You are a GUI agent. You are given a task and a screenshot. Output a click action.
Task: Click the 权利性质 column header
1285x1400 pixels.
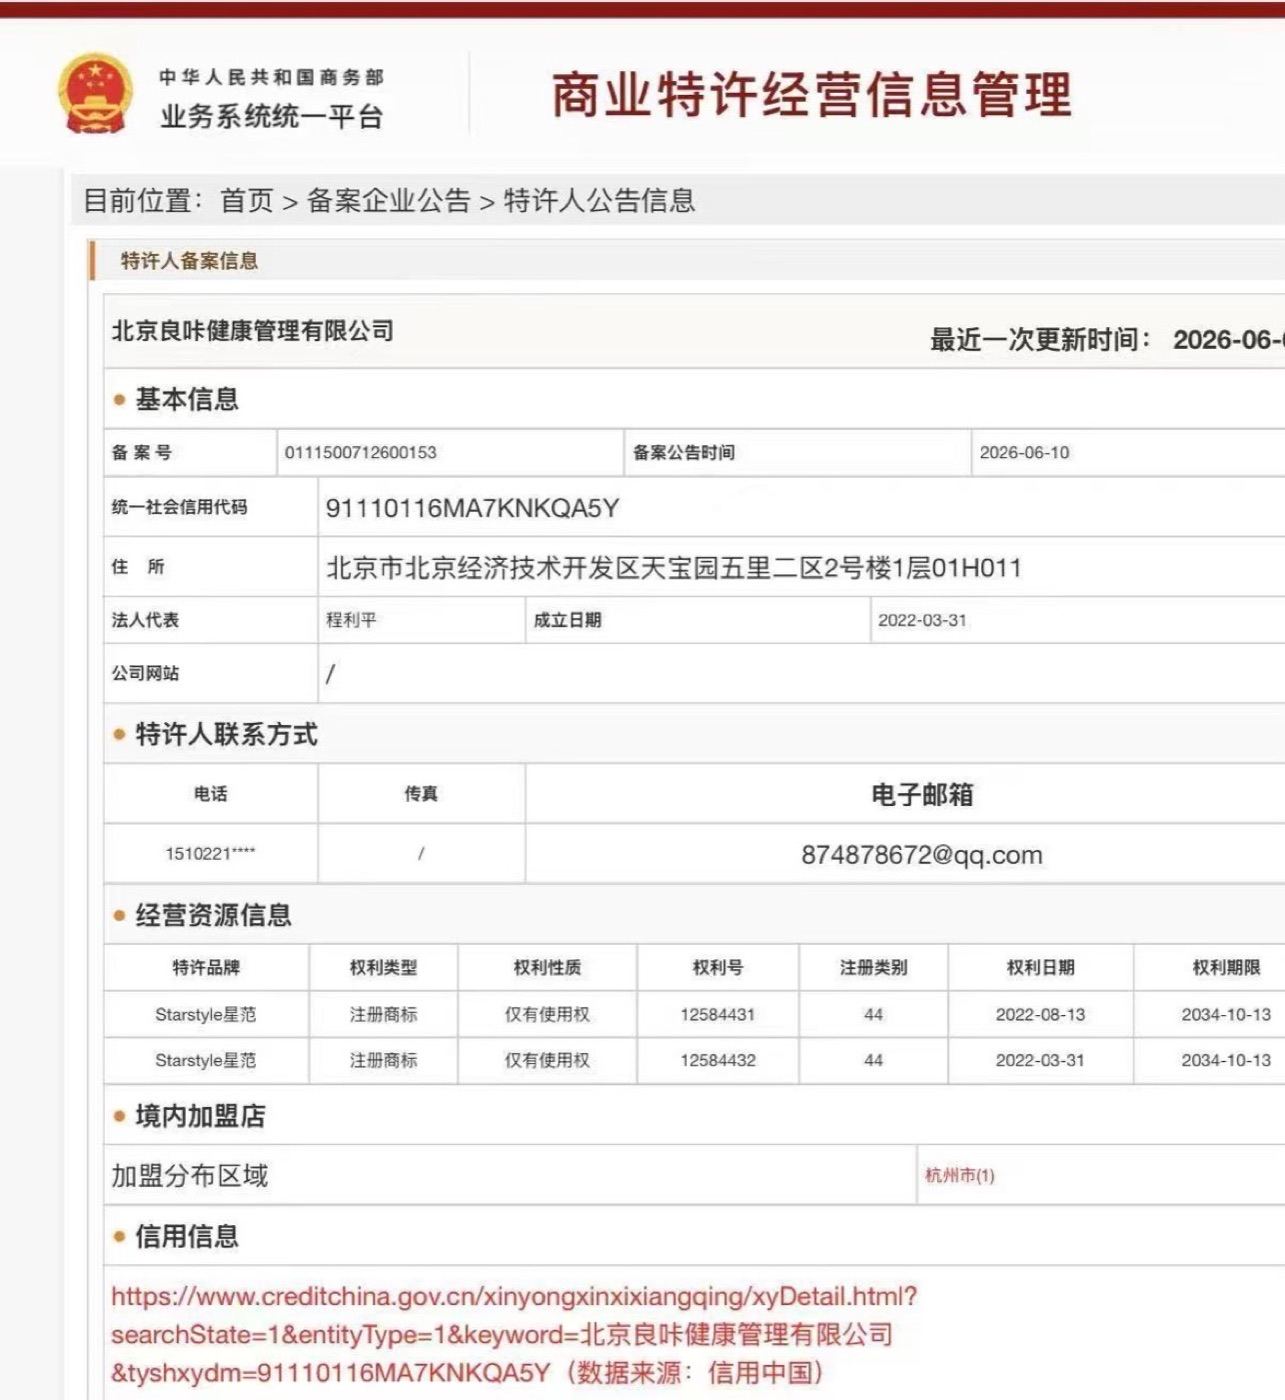547,967
